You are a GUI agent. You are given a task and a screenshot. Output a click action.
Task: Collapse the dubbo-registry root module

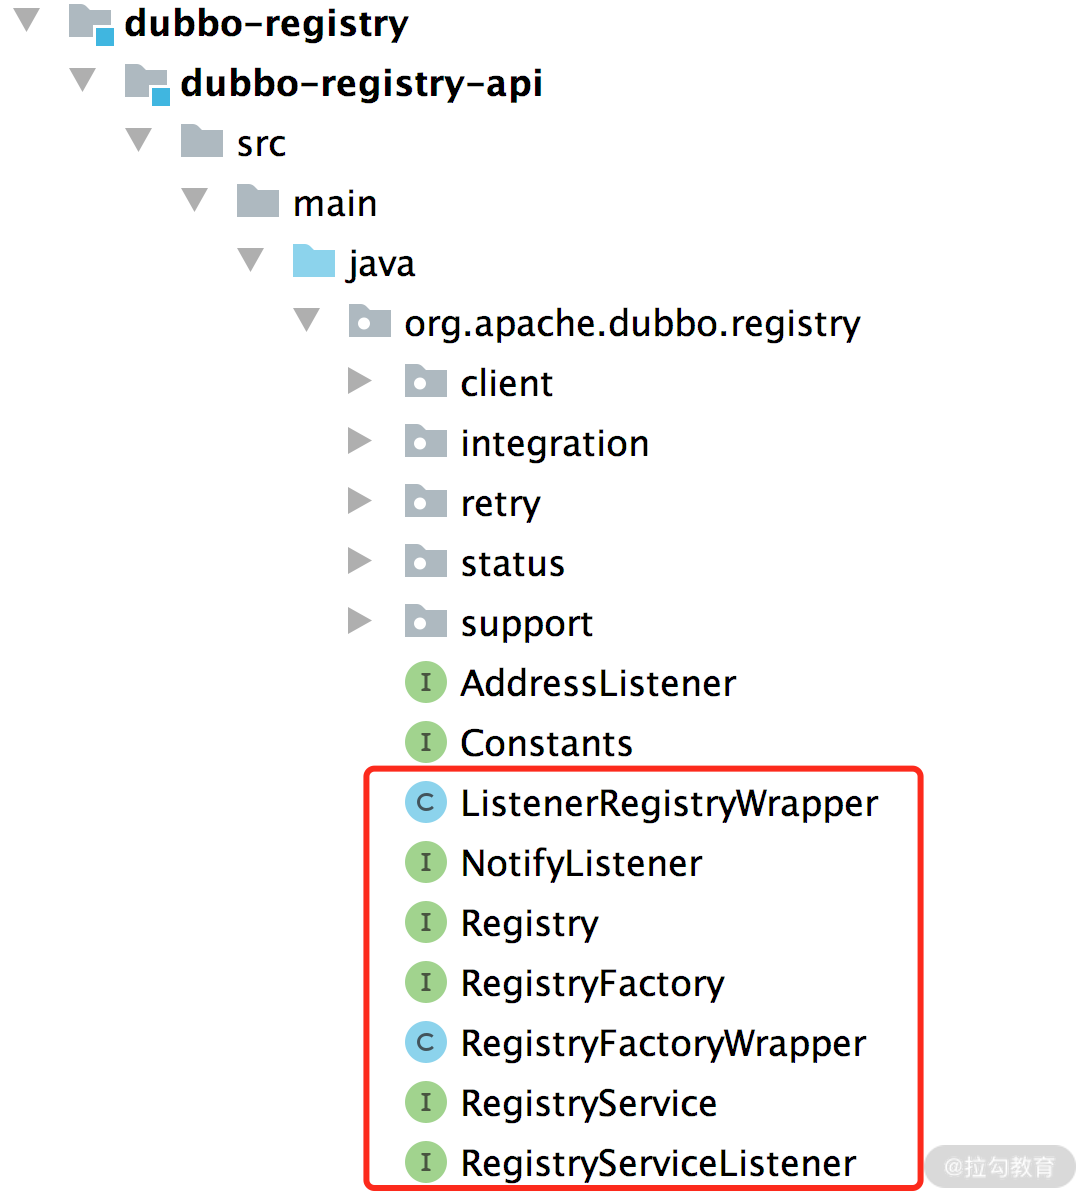pos(27,20)
